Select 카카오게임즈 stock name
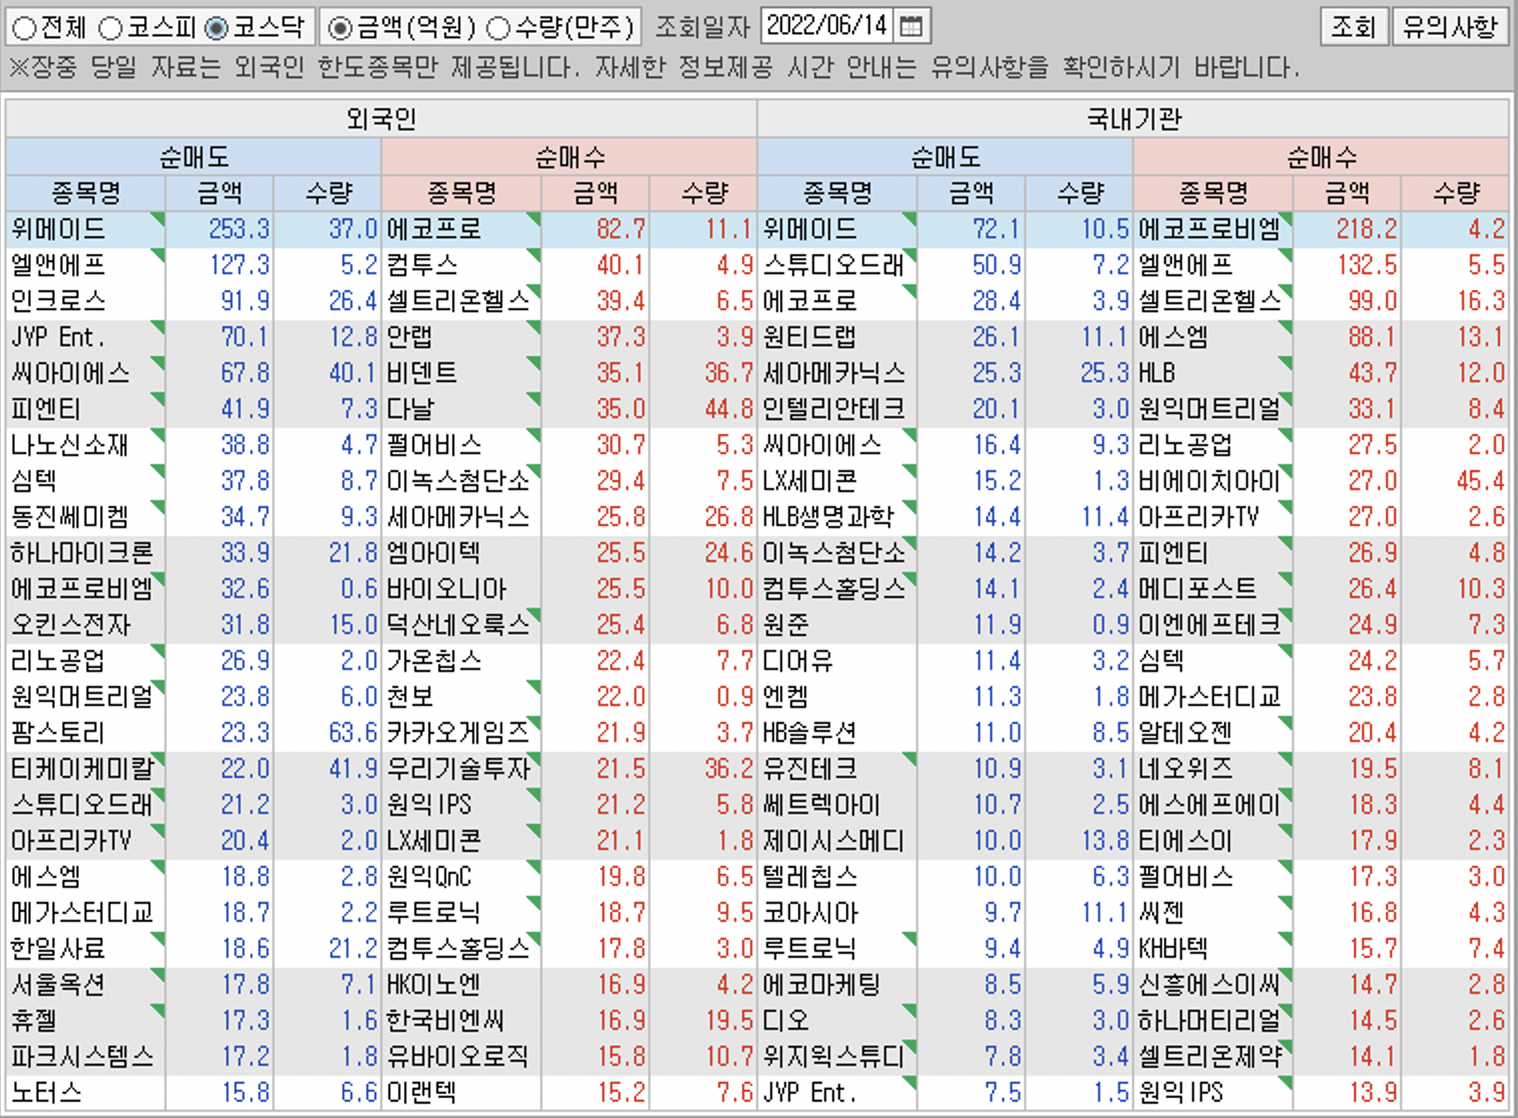1518x1118 pixels. click(x=458, y=733)
